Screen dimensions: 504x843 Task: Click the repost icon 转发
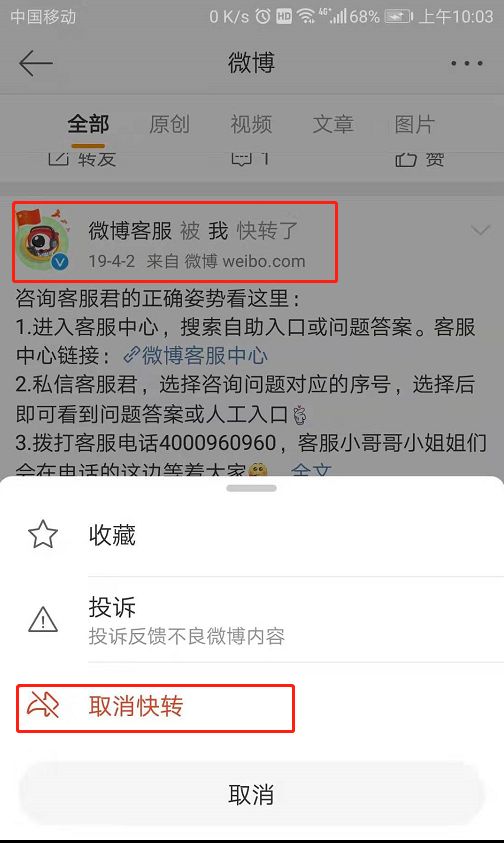[x=59, y=158]
